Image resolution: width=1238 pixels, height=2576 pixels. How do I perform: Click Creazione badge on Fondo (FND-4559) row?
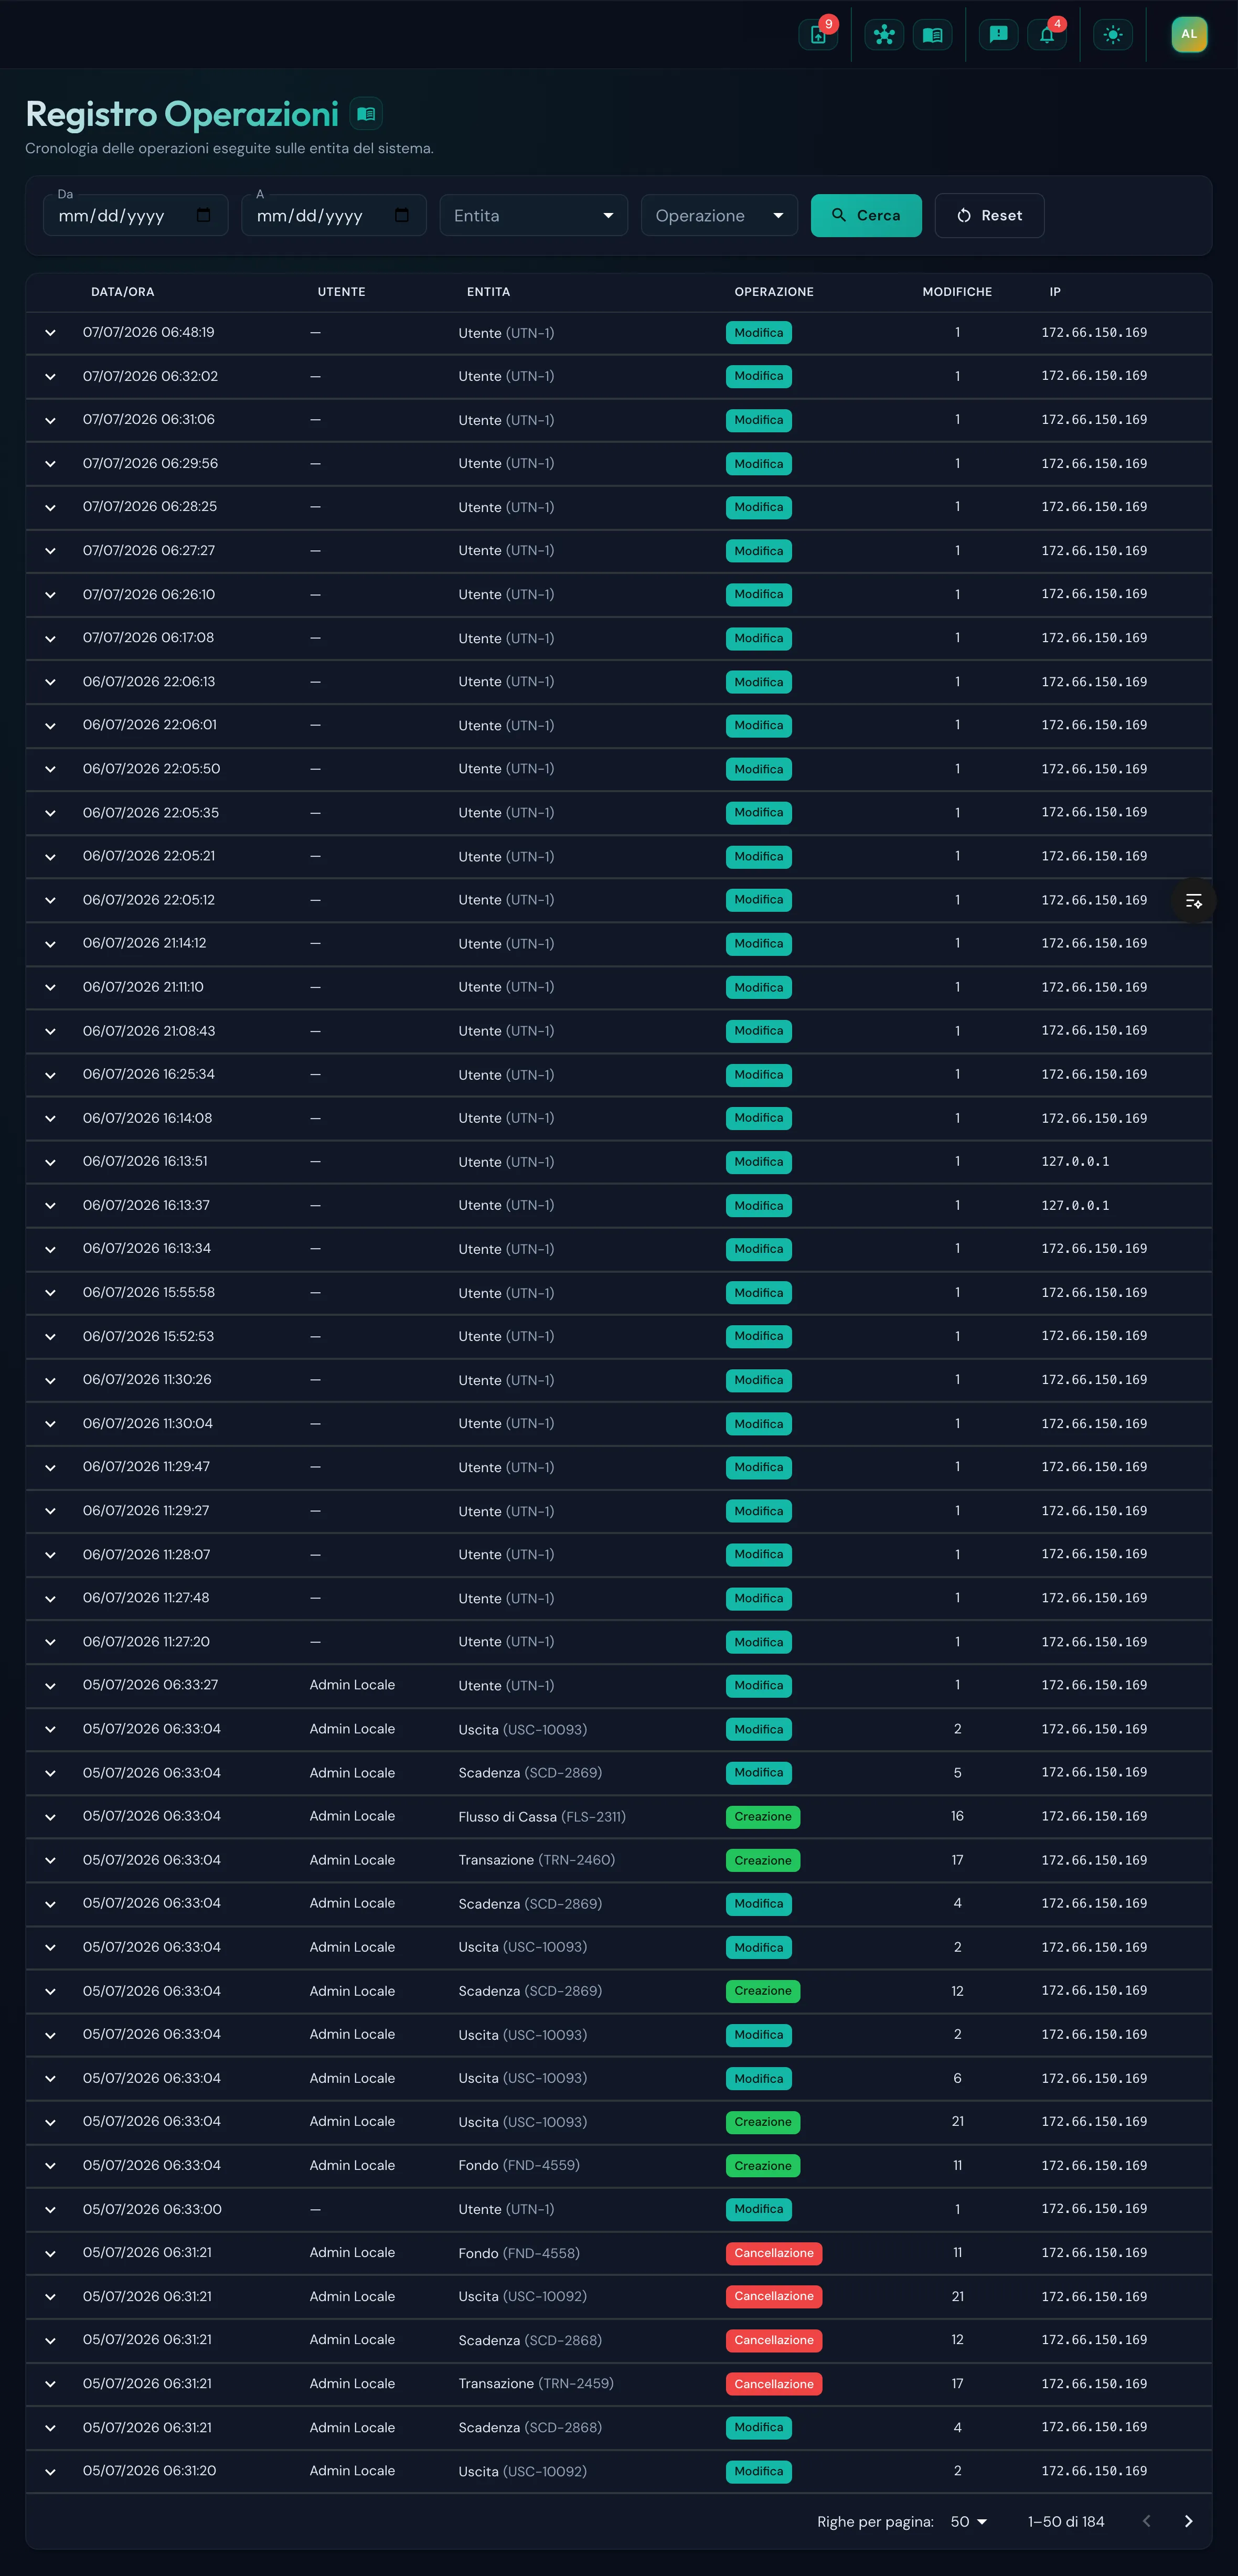point(763,2165)
